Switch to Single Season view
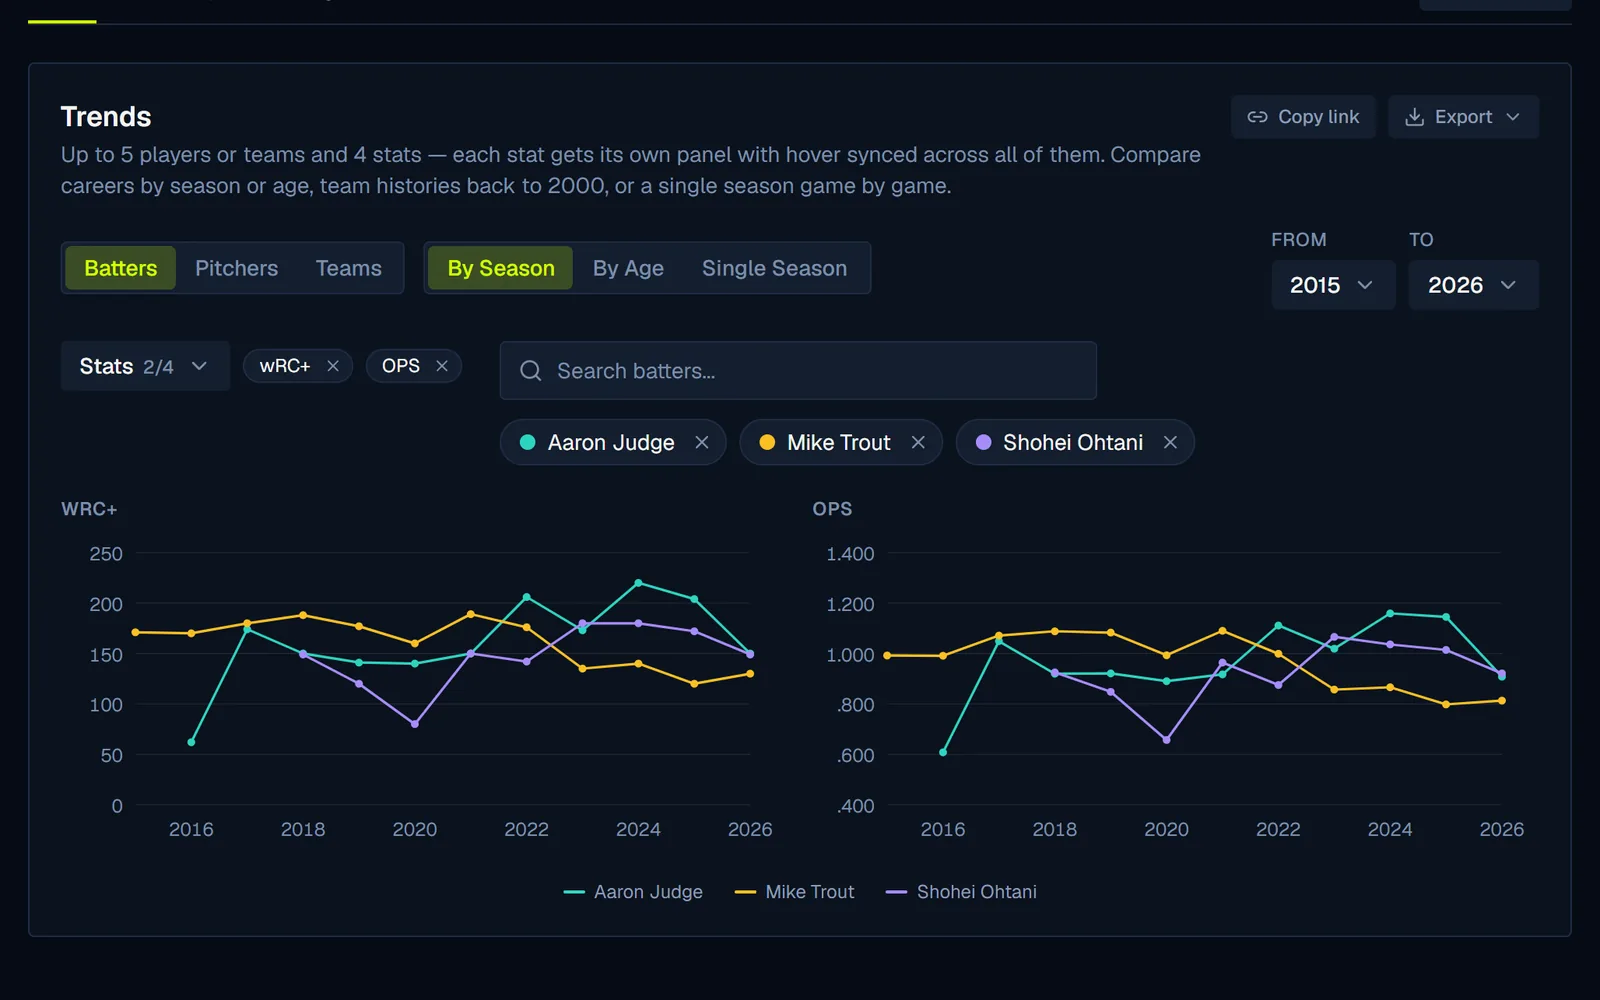The height and width of the screenshot is (1000, 1600). click(774, 268)
